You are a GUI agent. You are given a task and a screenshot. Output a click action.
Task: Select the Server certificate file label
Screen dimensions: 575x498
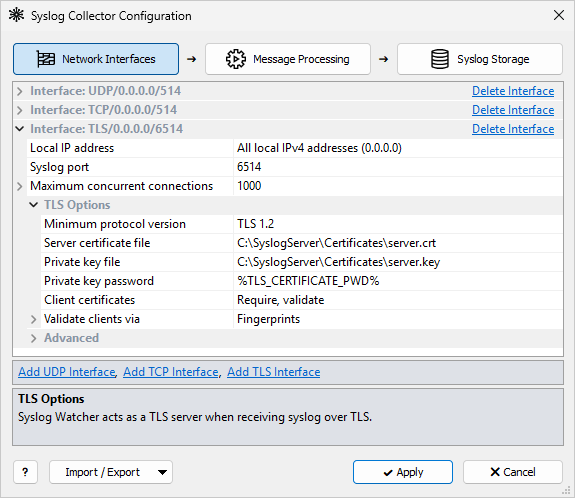pos(97,243)
